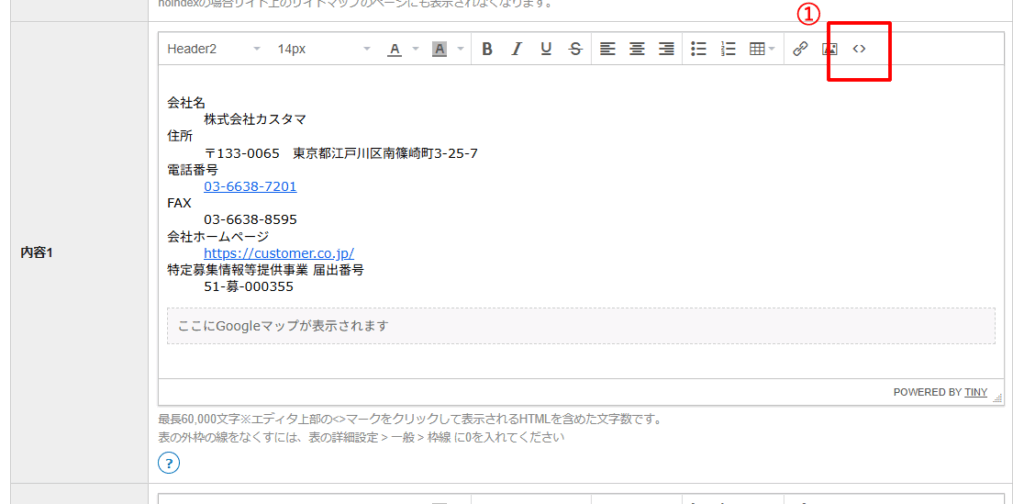Image resolution: width=1024 pixels, height=504 pixels.
Task: Open the HTML source code view
Action: pyautogui.click(x=859, y=49)
